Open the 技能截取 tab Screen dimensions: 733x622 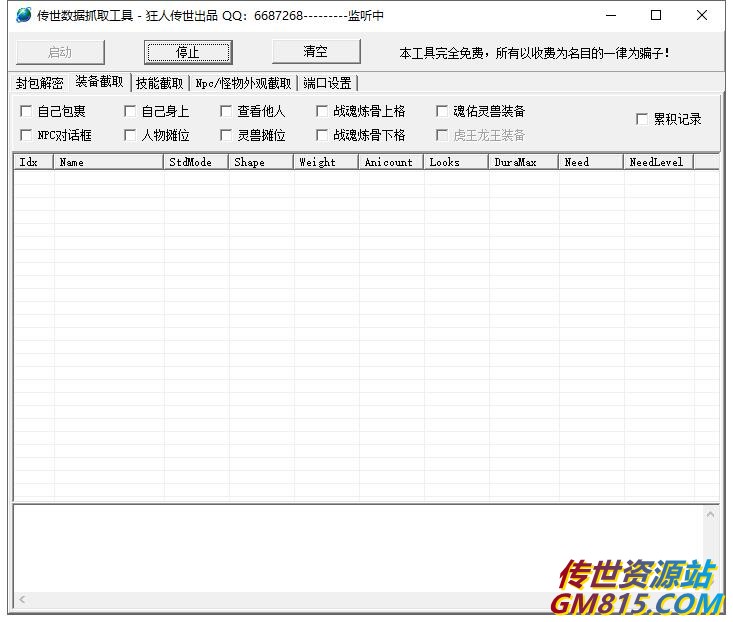159,83
